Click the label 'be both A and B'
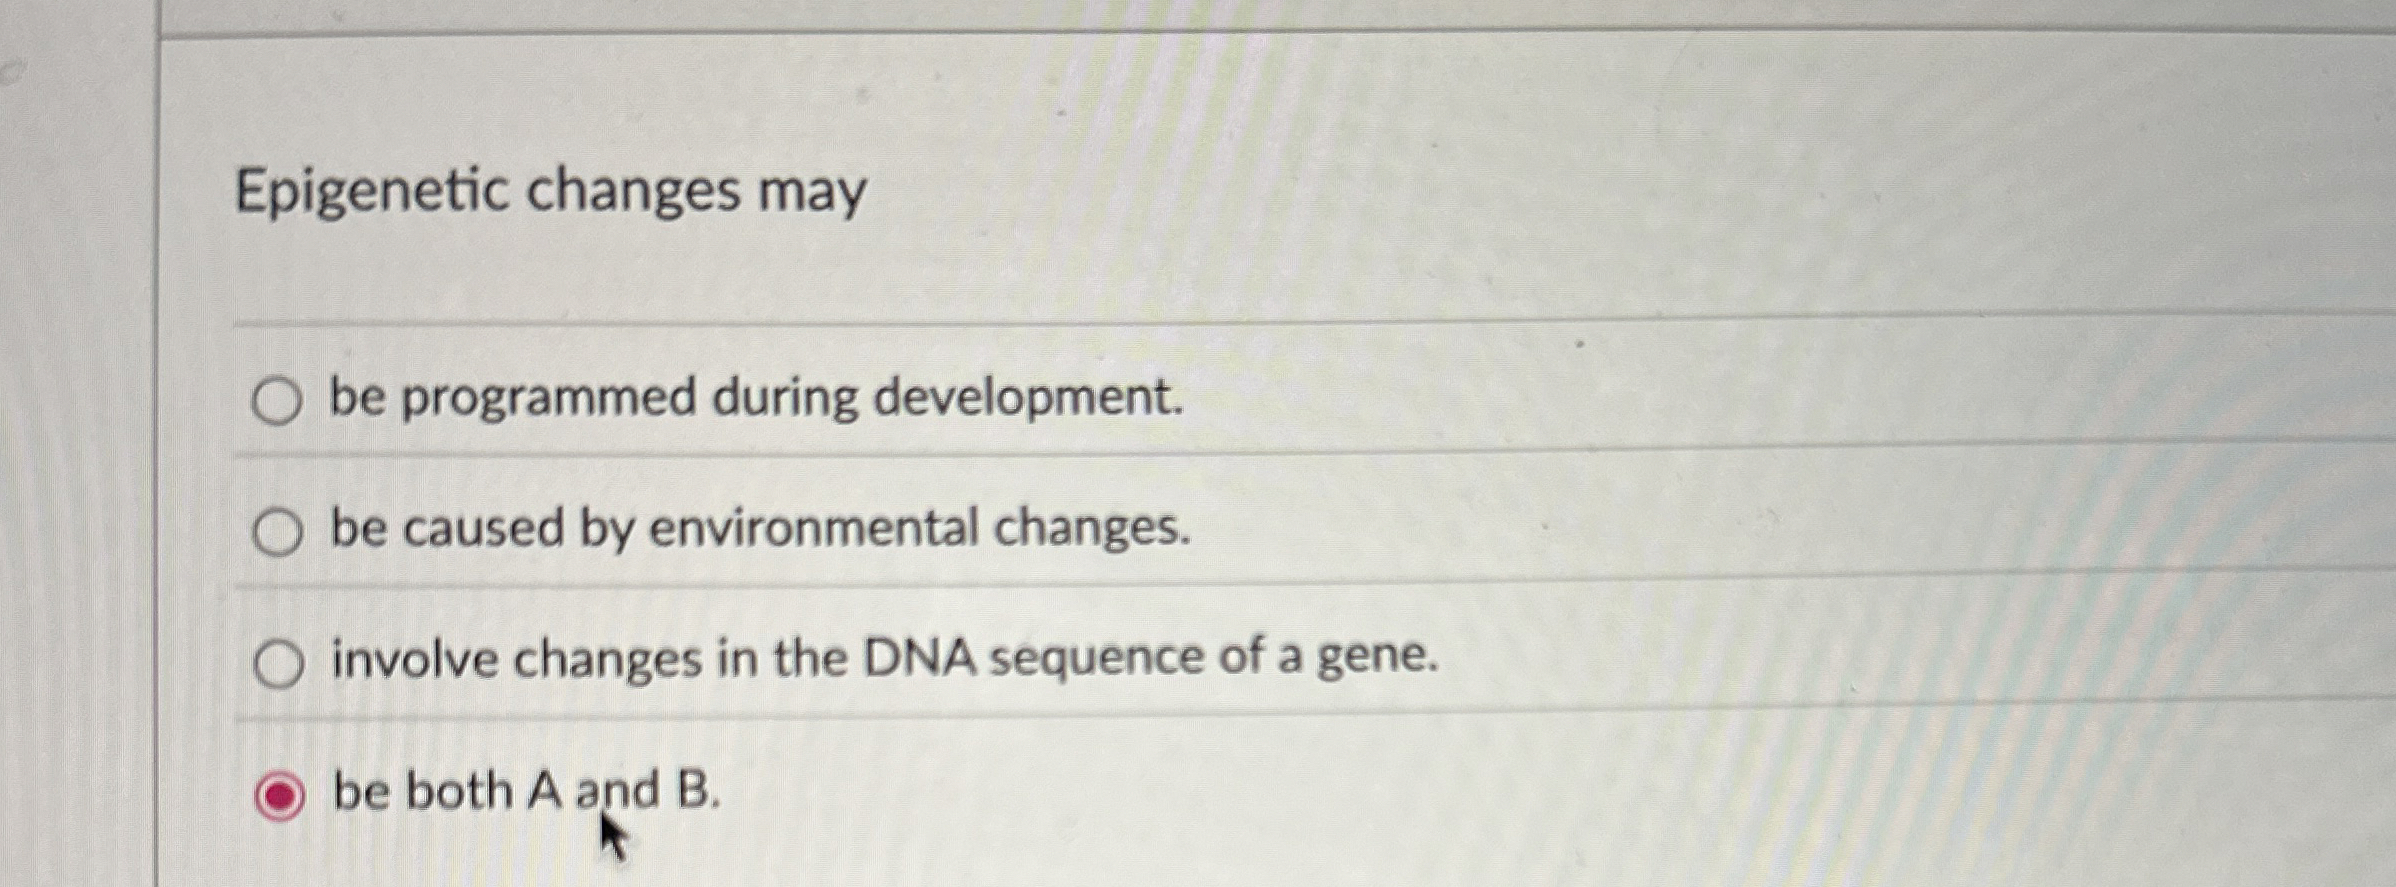2396x887 pixels. tap(525, 790)
